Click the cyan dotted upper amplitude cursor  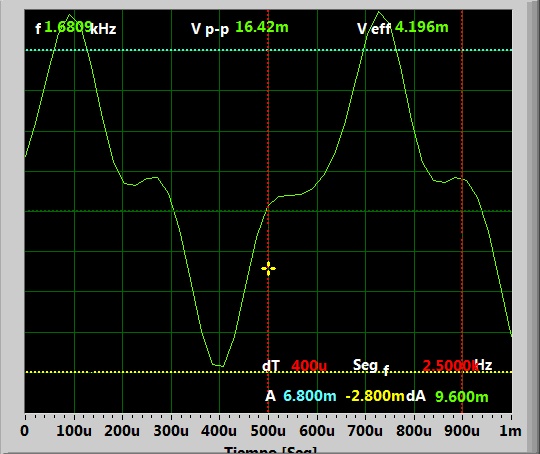pos(268,50)
